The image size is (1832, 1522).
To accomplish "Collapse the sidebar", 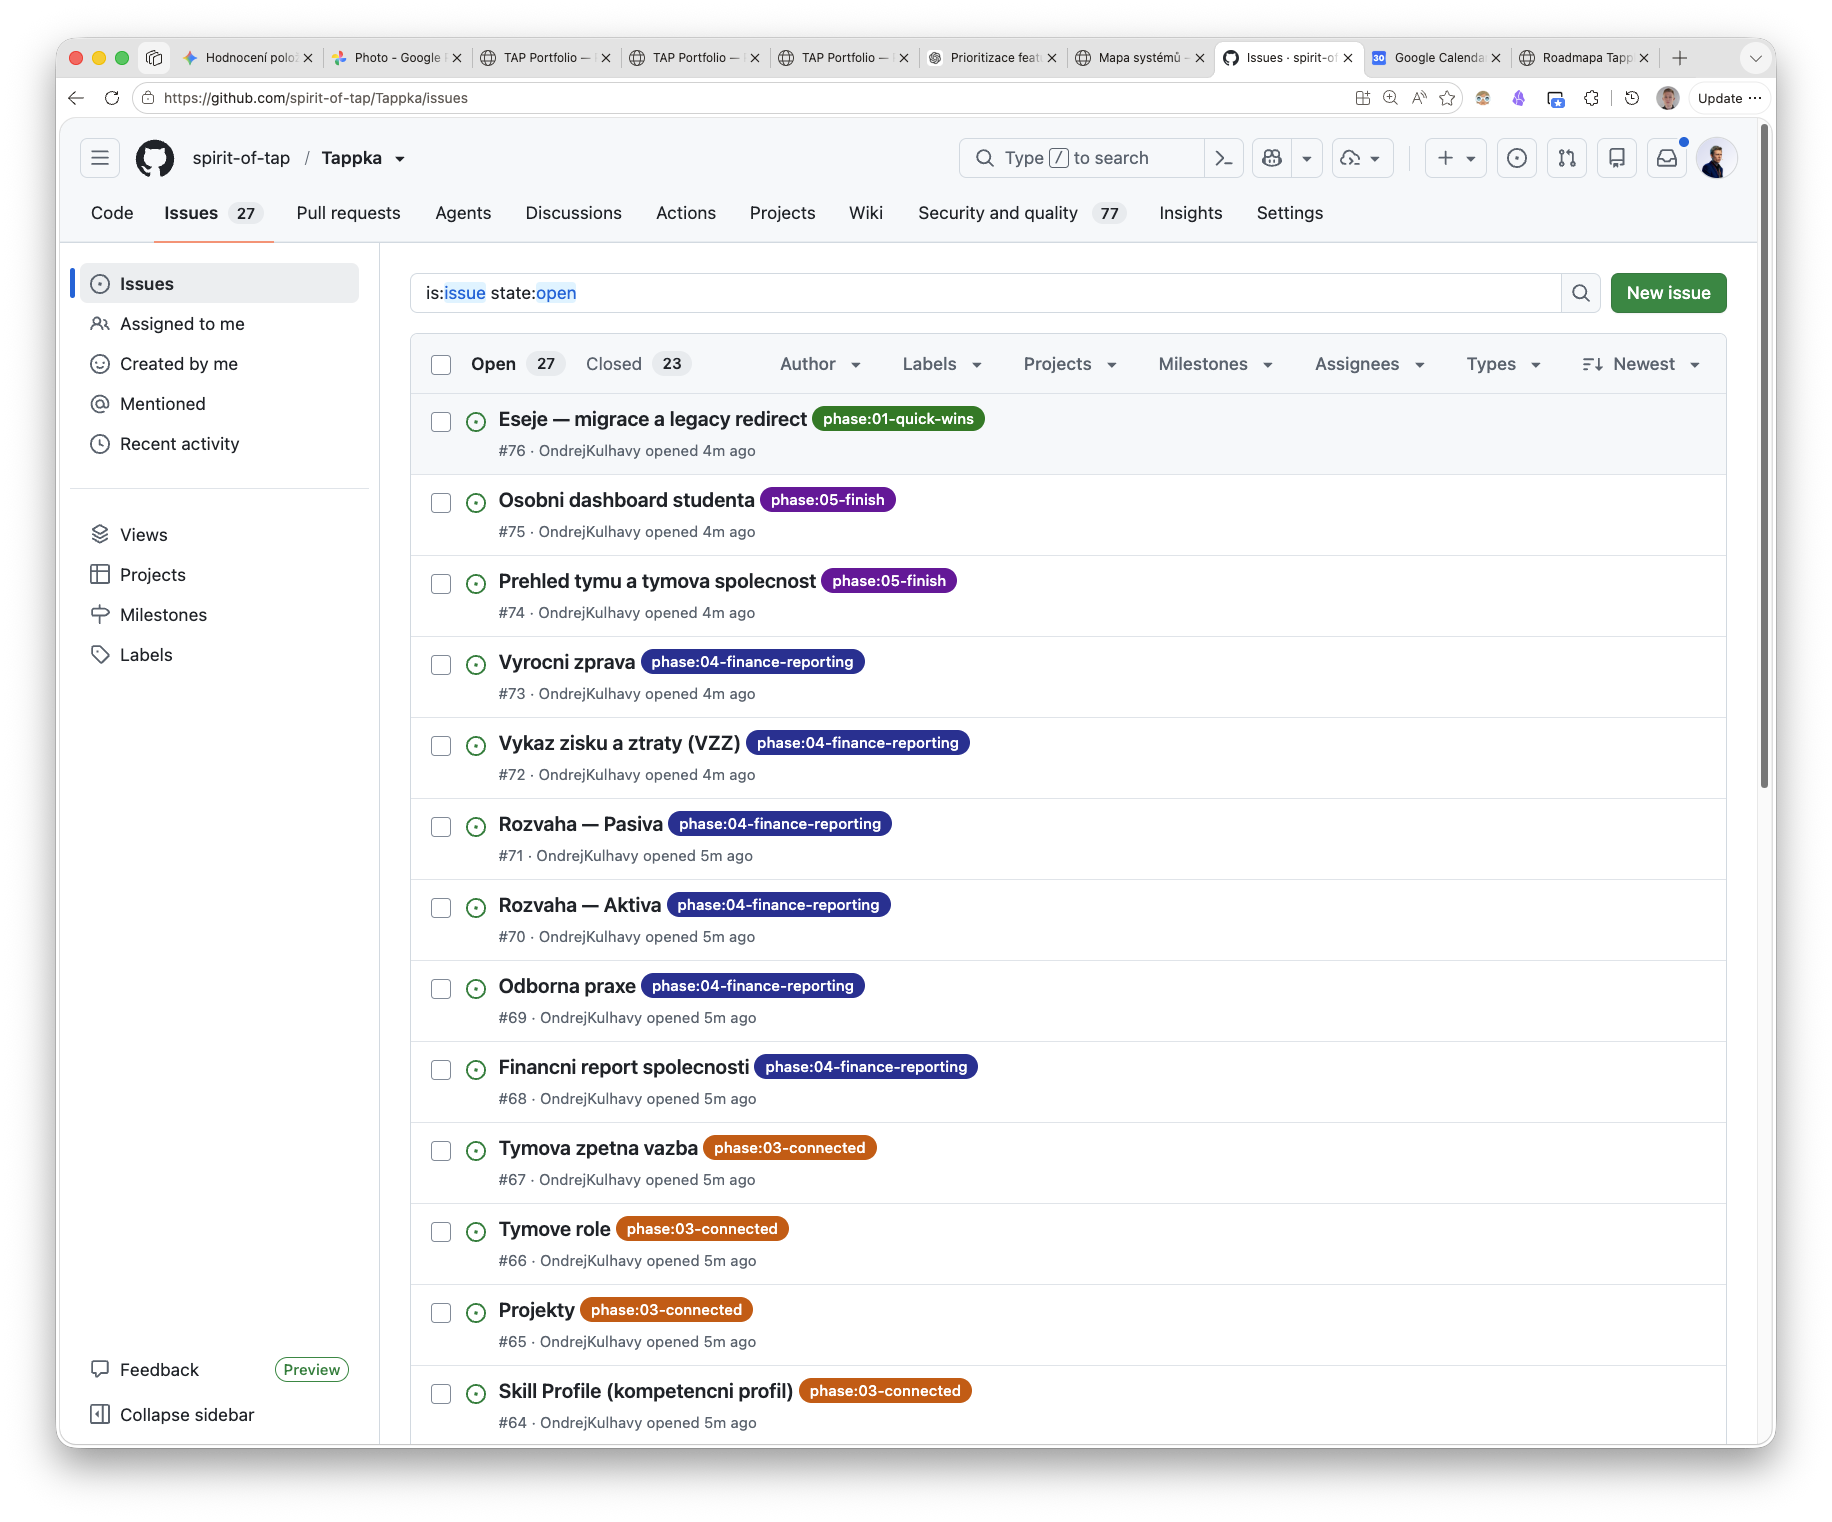I will point(172,1415).
